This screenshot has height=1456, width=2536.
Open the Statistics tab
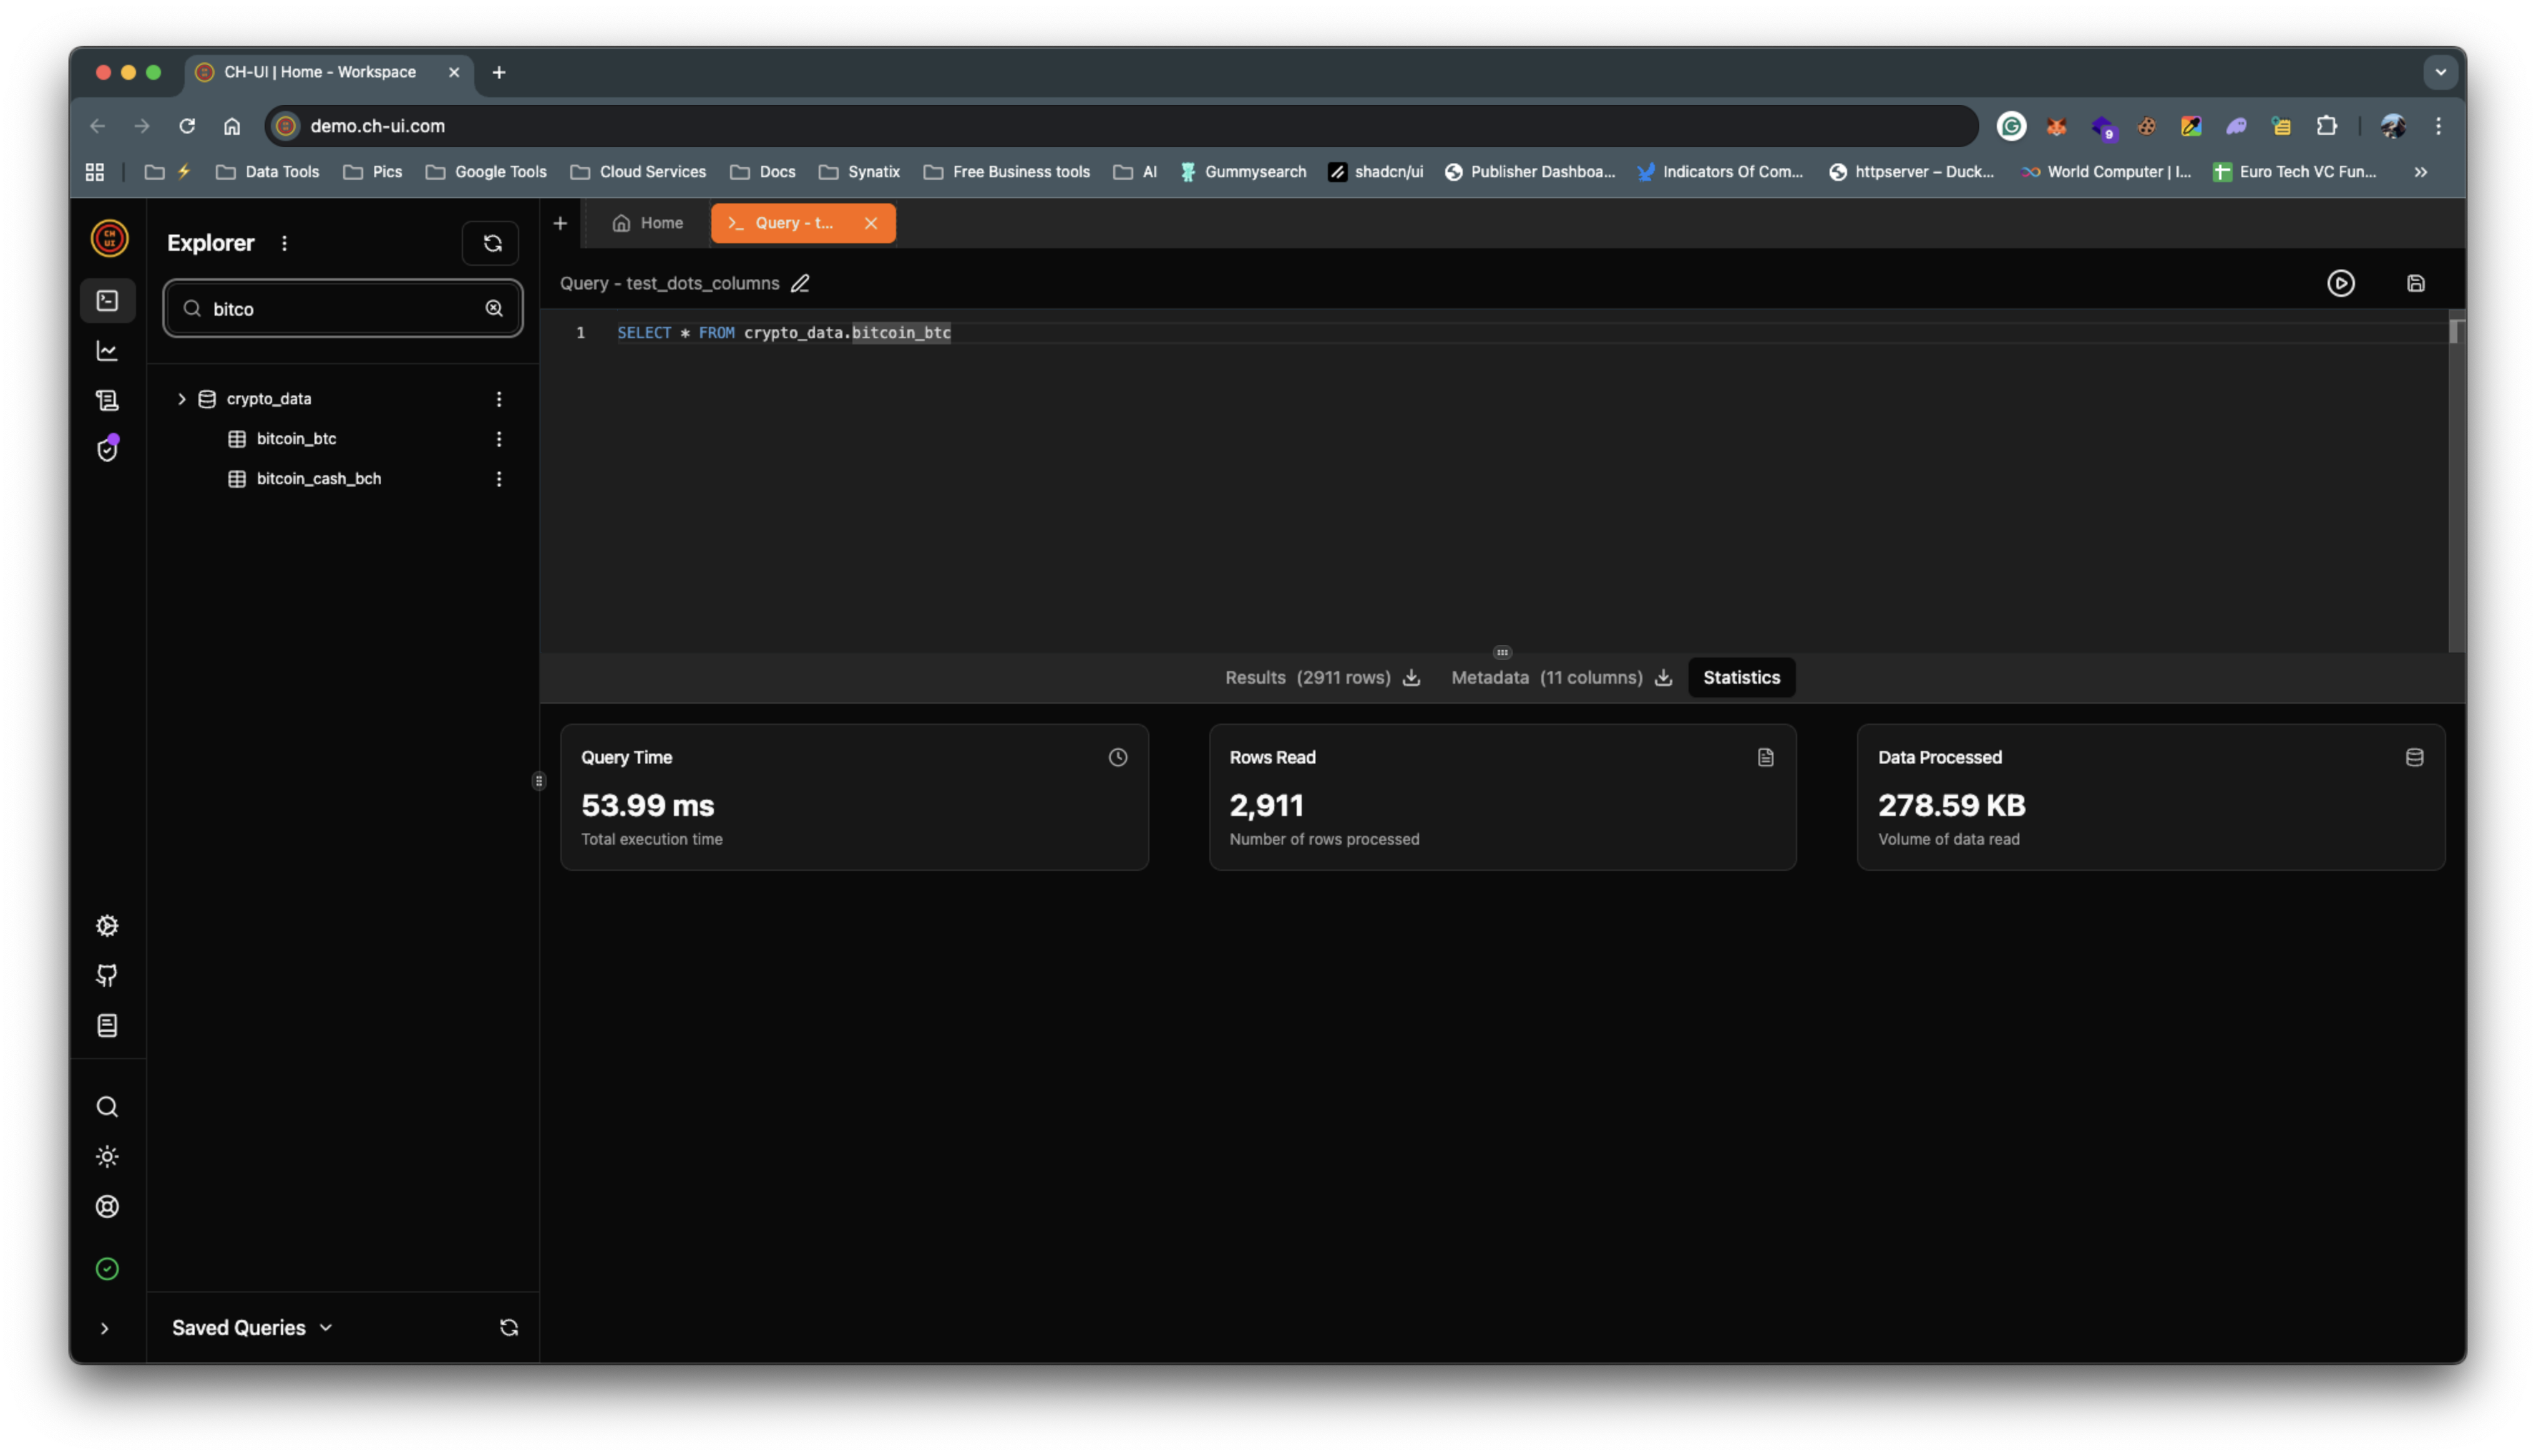tap(1741, 677)
